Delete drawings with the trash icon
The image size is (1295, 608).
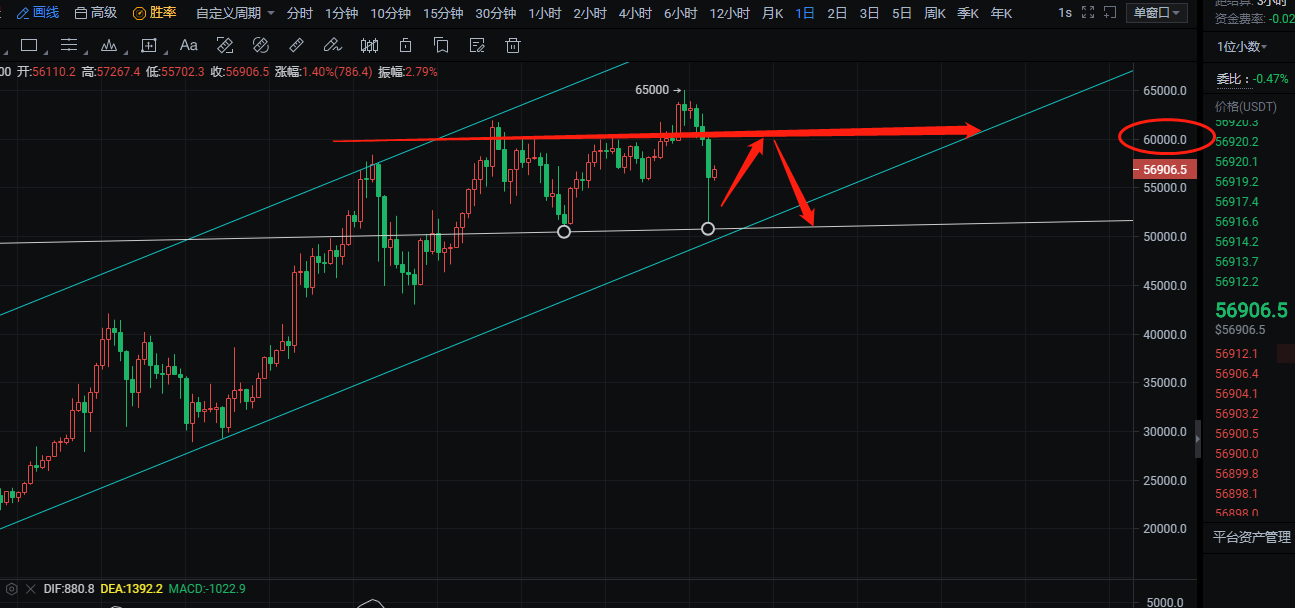(x=513, y=45)
